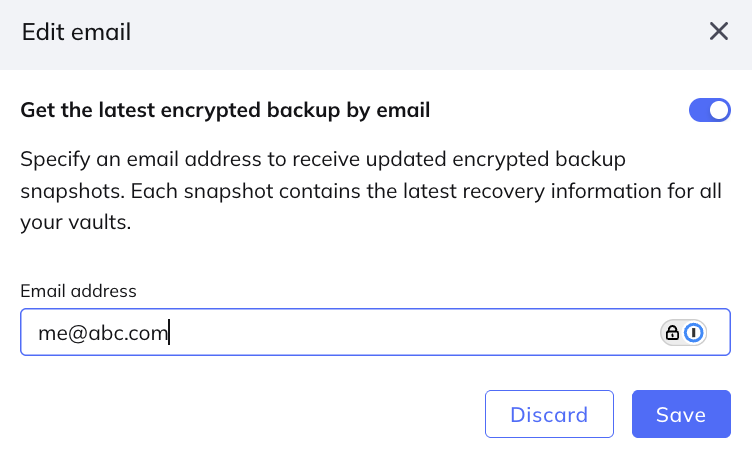Click the 1Password autofill icon
The width and height of the screenshot is (752, 462).
[x=694, y=333]
